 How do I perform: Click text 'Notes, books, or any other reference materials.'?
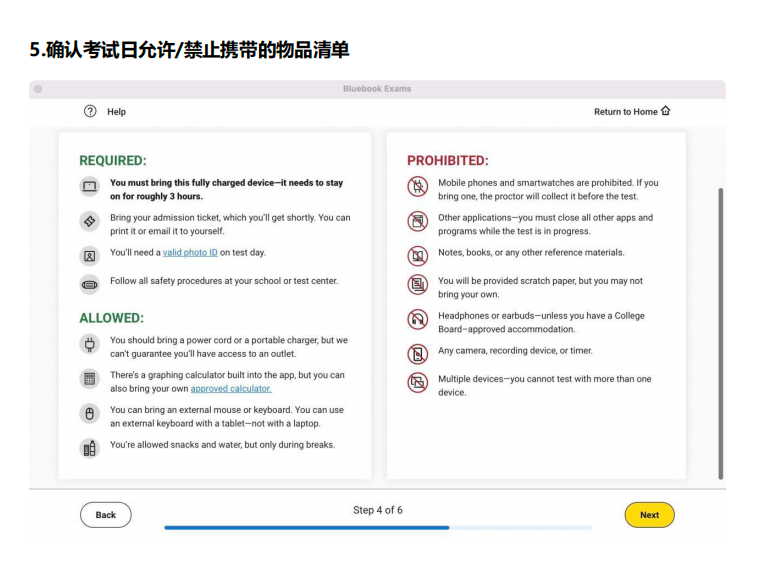click(x=531, y=252)
